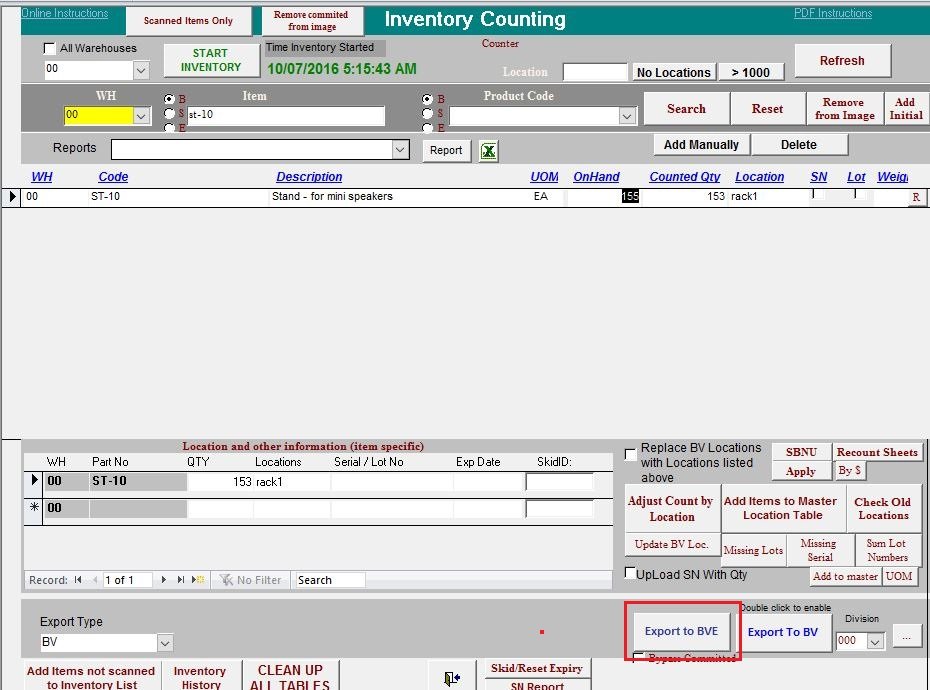Click Check Old Locations button
This screenshot has width=930, height=690.
pyautogui.click(x=883, y=508)
